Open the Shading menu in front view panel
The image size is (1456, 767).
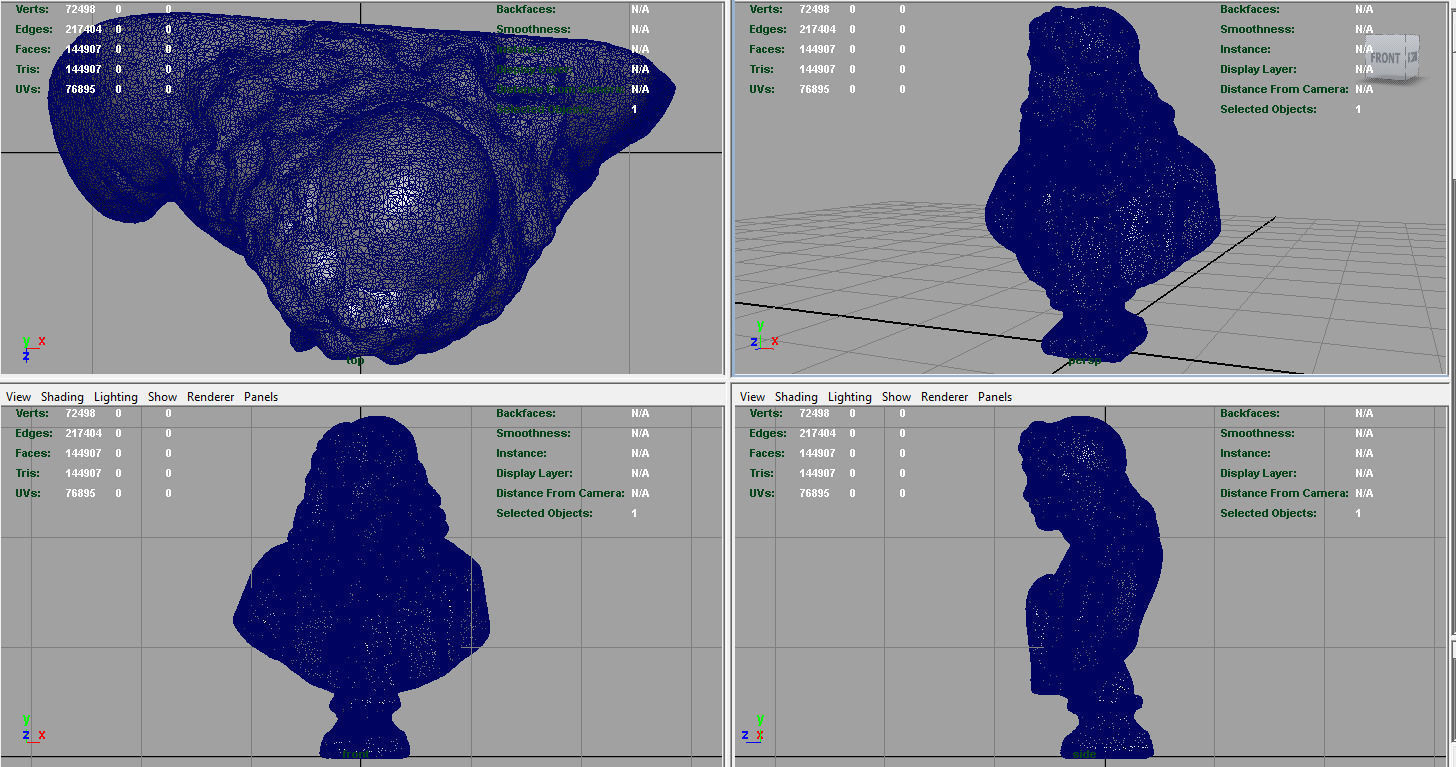pos(62,397)
